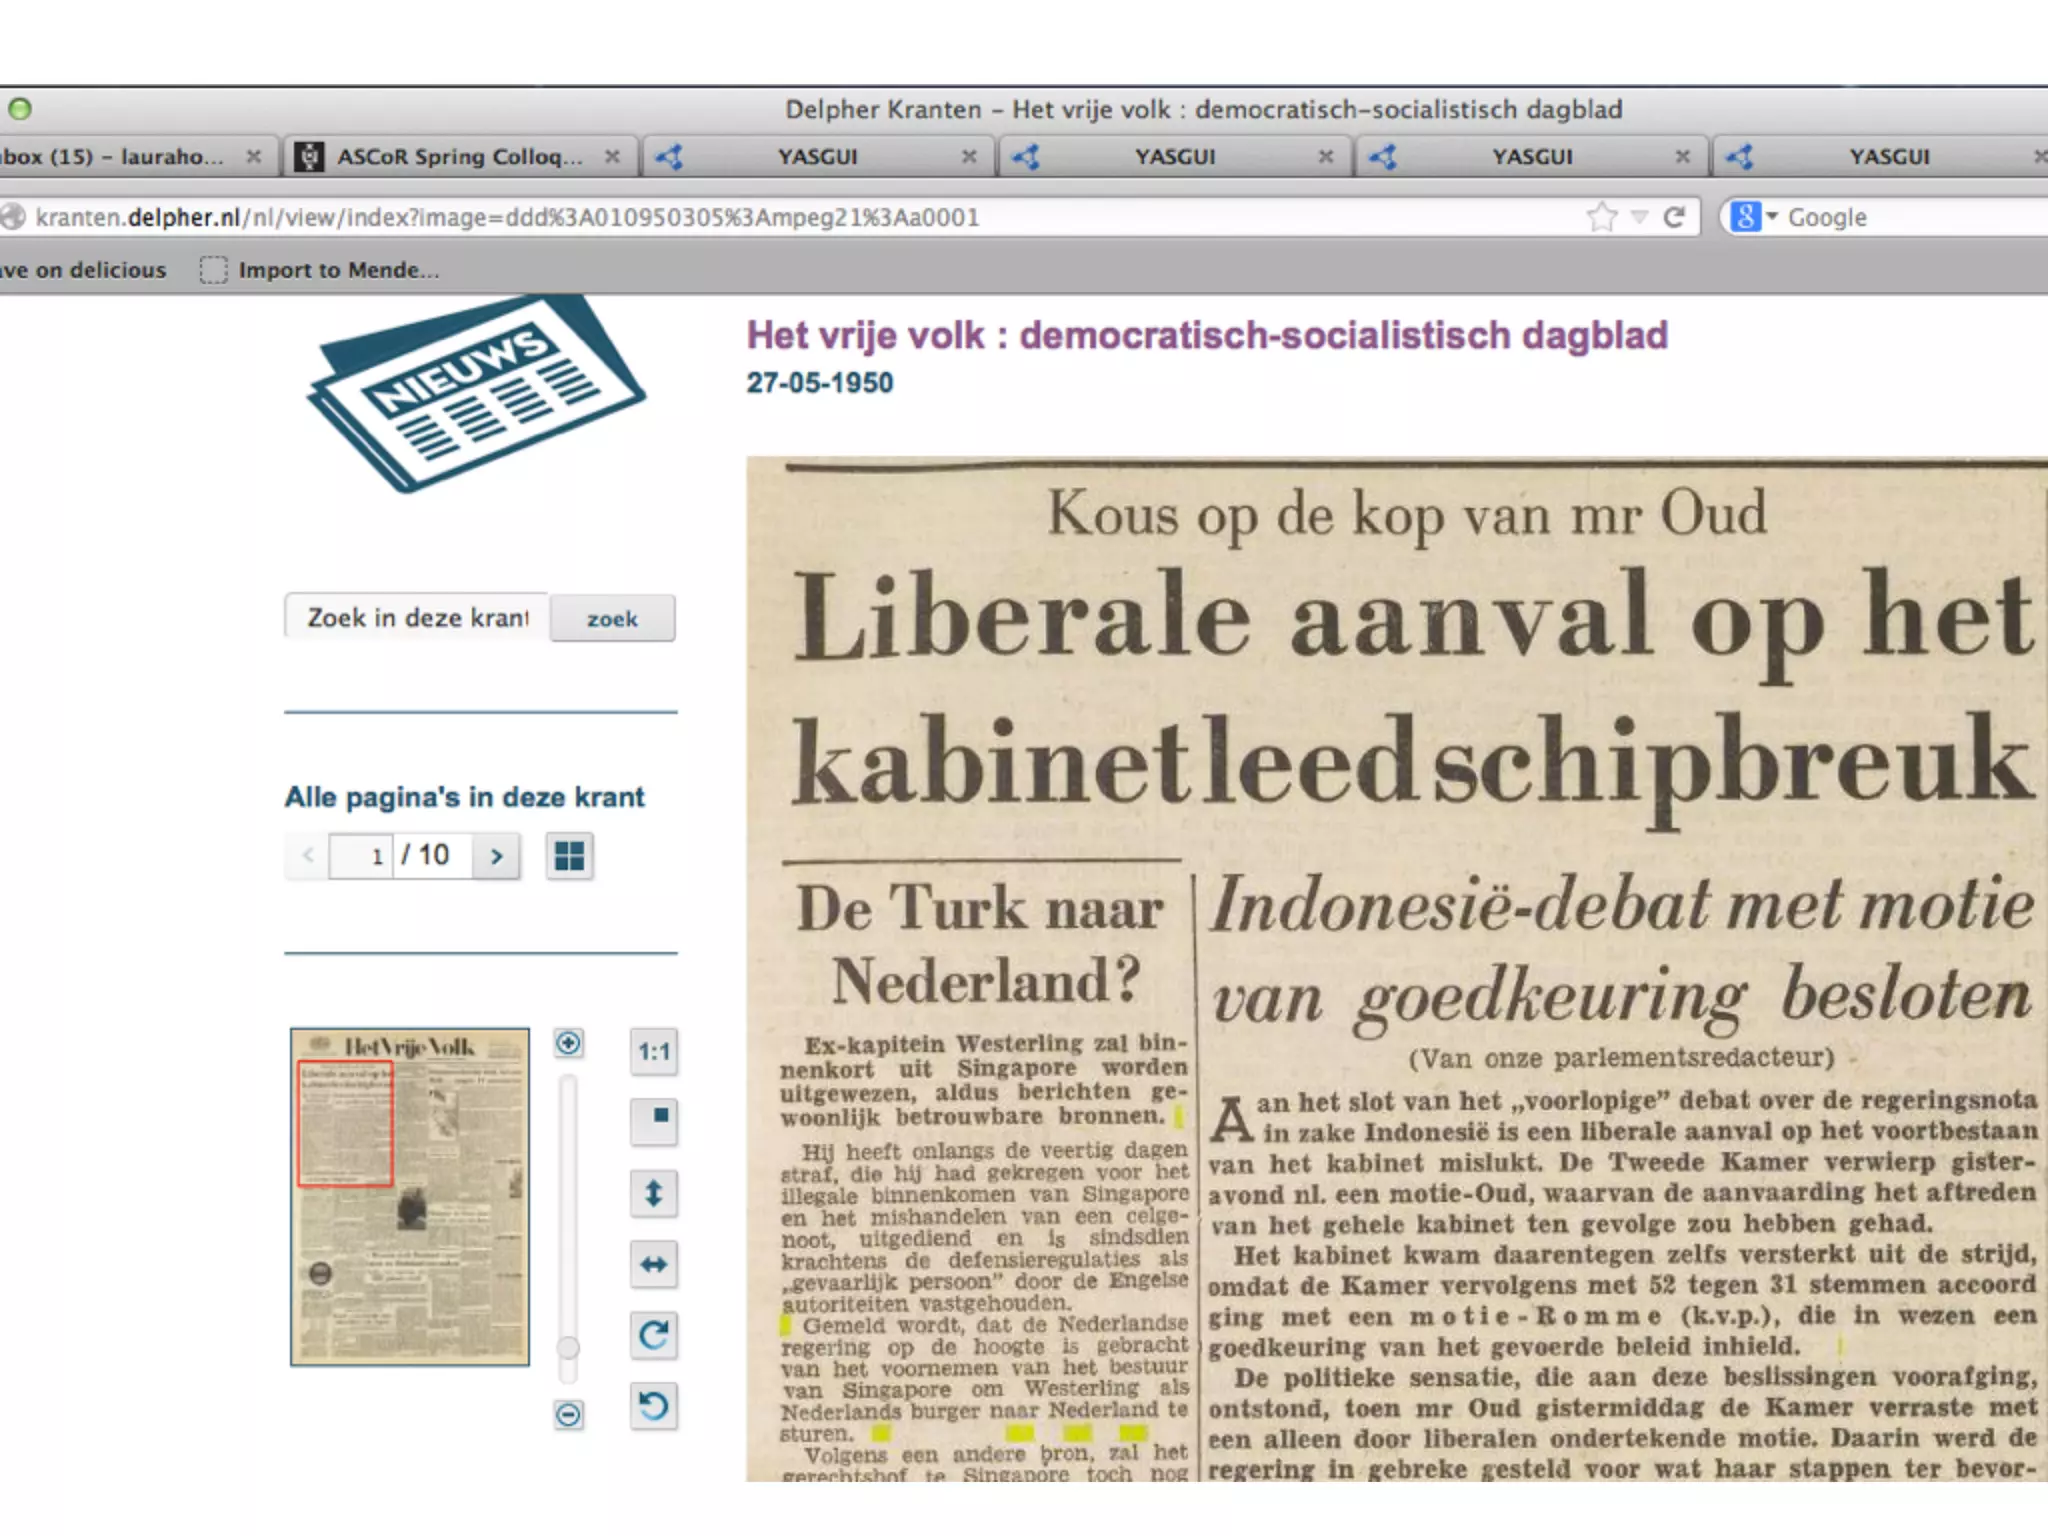Click the zoom level slider handle
Screen dimensions: 2048x1536
click(568, 1347)
